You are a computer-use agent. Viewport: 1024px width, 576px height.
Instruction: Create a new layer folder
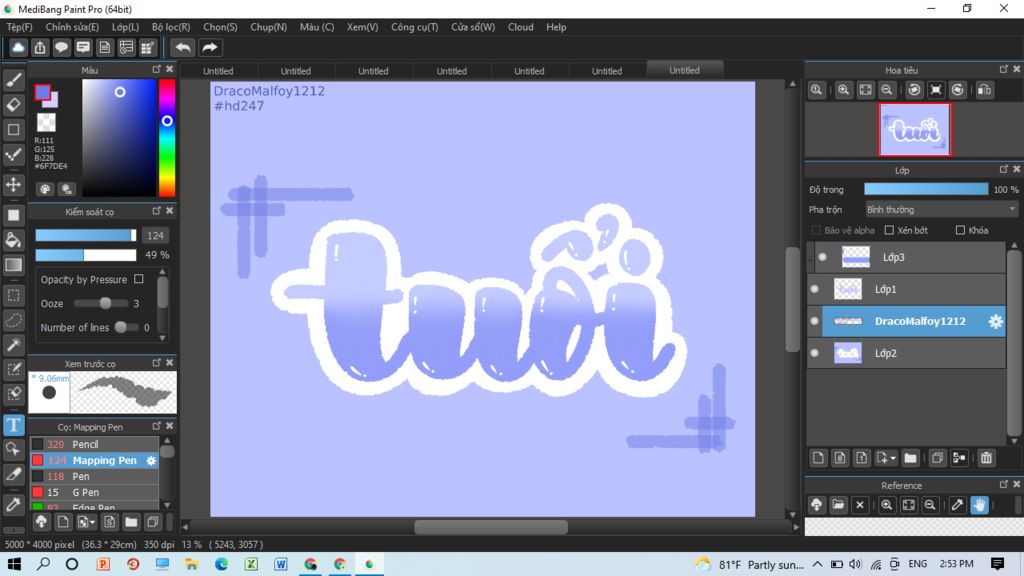click(910, 458)
